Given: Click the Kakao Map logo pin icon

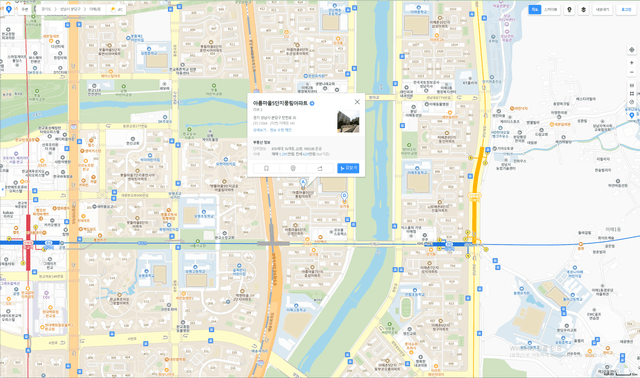Looking at the screenshot, I should point(8,9).
